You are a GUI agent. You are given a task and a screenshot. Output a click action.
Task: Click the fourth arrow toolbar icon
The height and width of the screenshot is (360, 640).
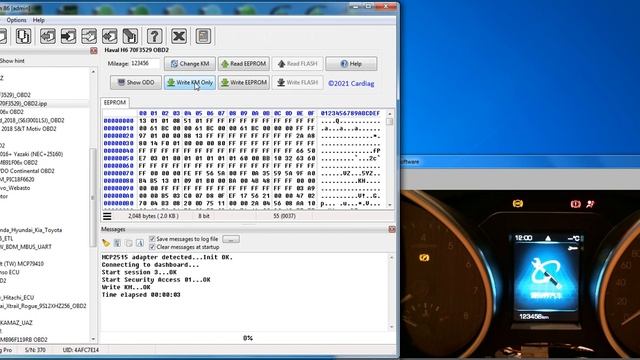pyautogui.click(x=109, y=36)
